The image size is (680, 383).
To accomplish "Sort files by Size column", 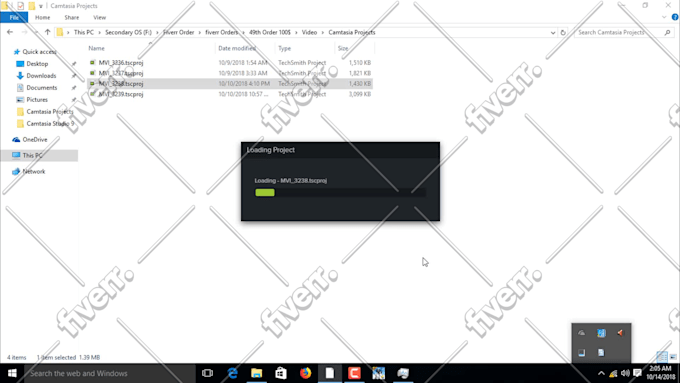I will [343, 48].
